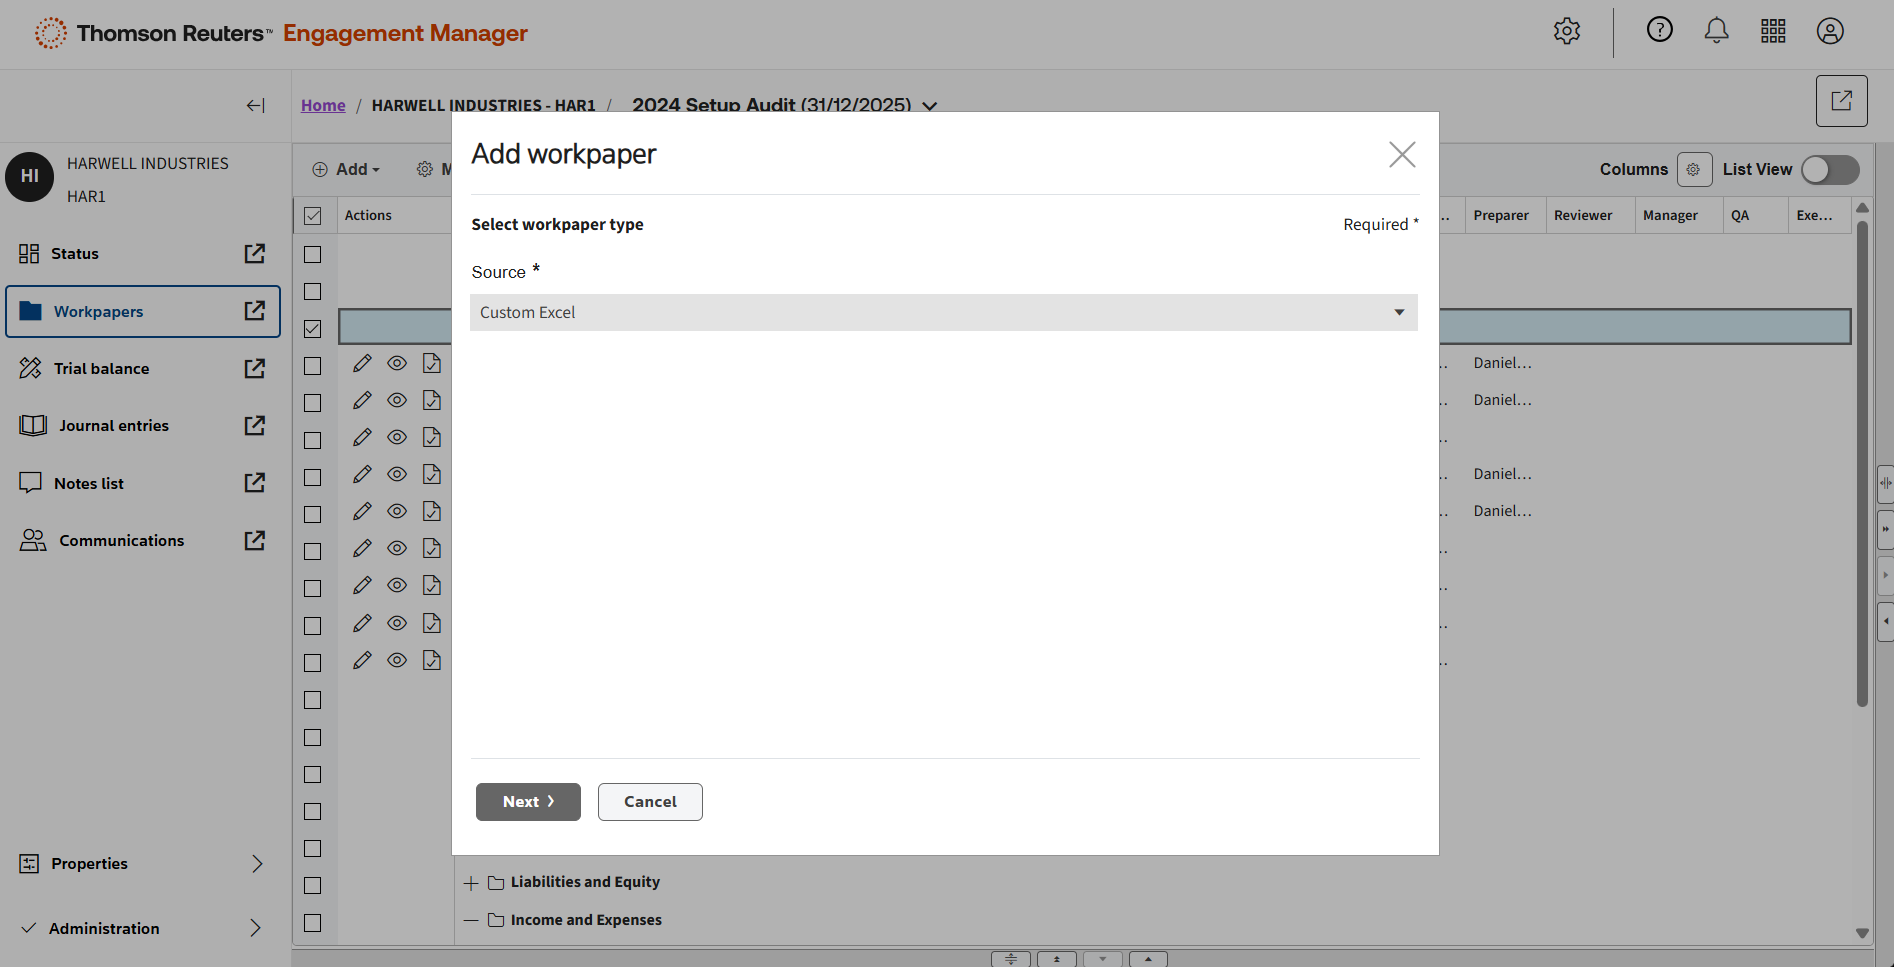Open the Journal entries menu item

[x=113, y=426]
